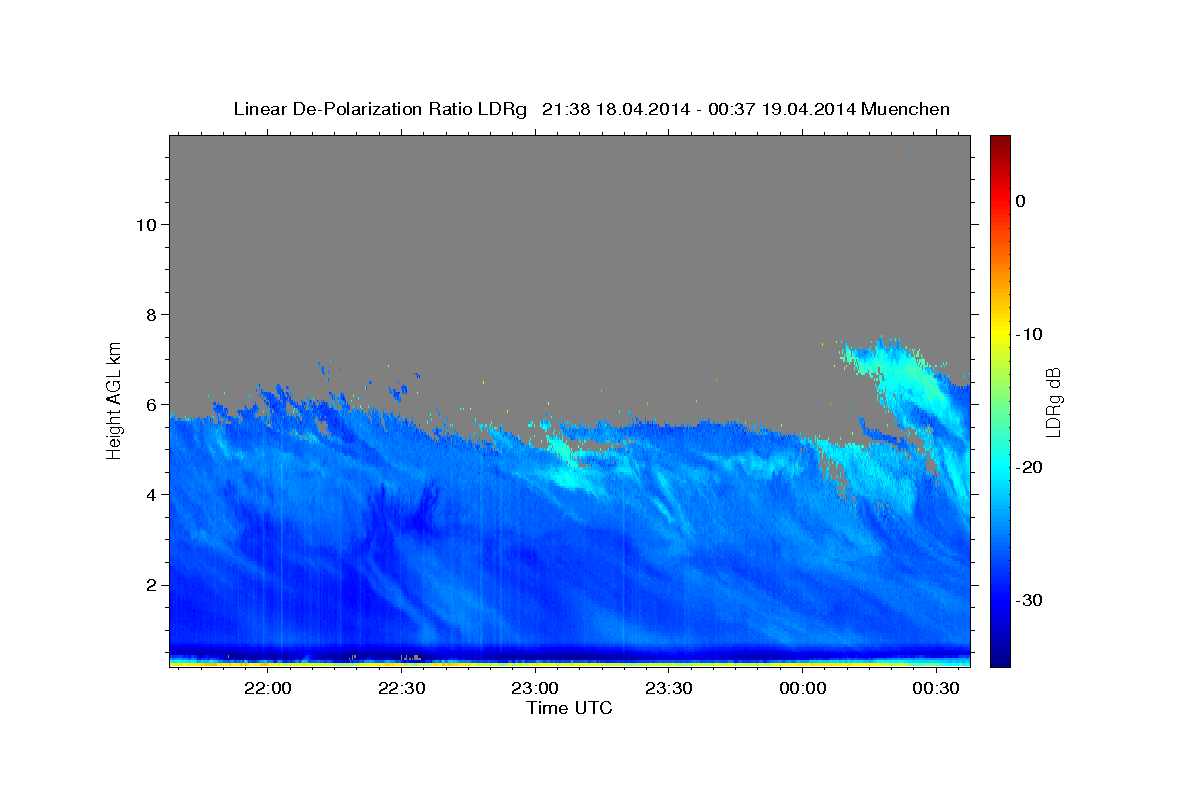1200x800 pixels.
Task: Click the height tick label 8
Action: pos(149,314)
